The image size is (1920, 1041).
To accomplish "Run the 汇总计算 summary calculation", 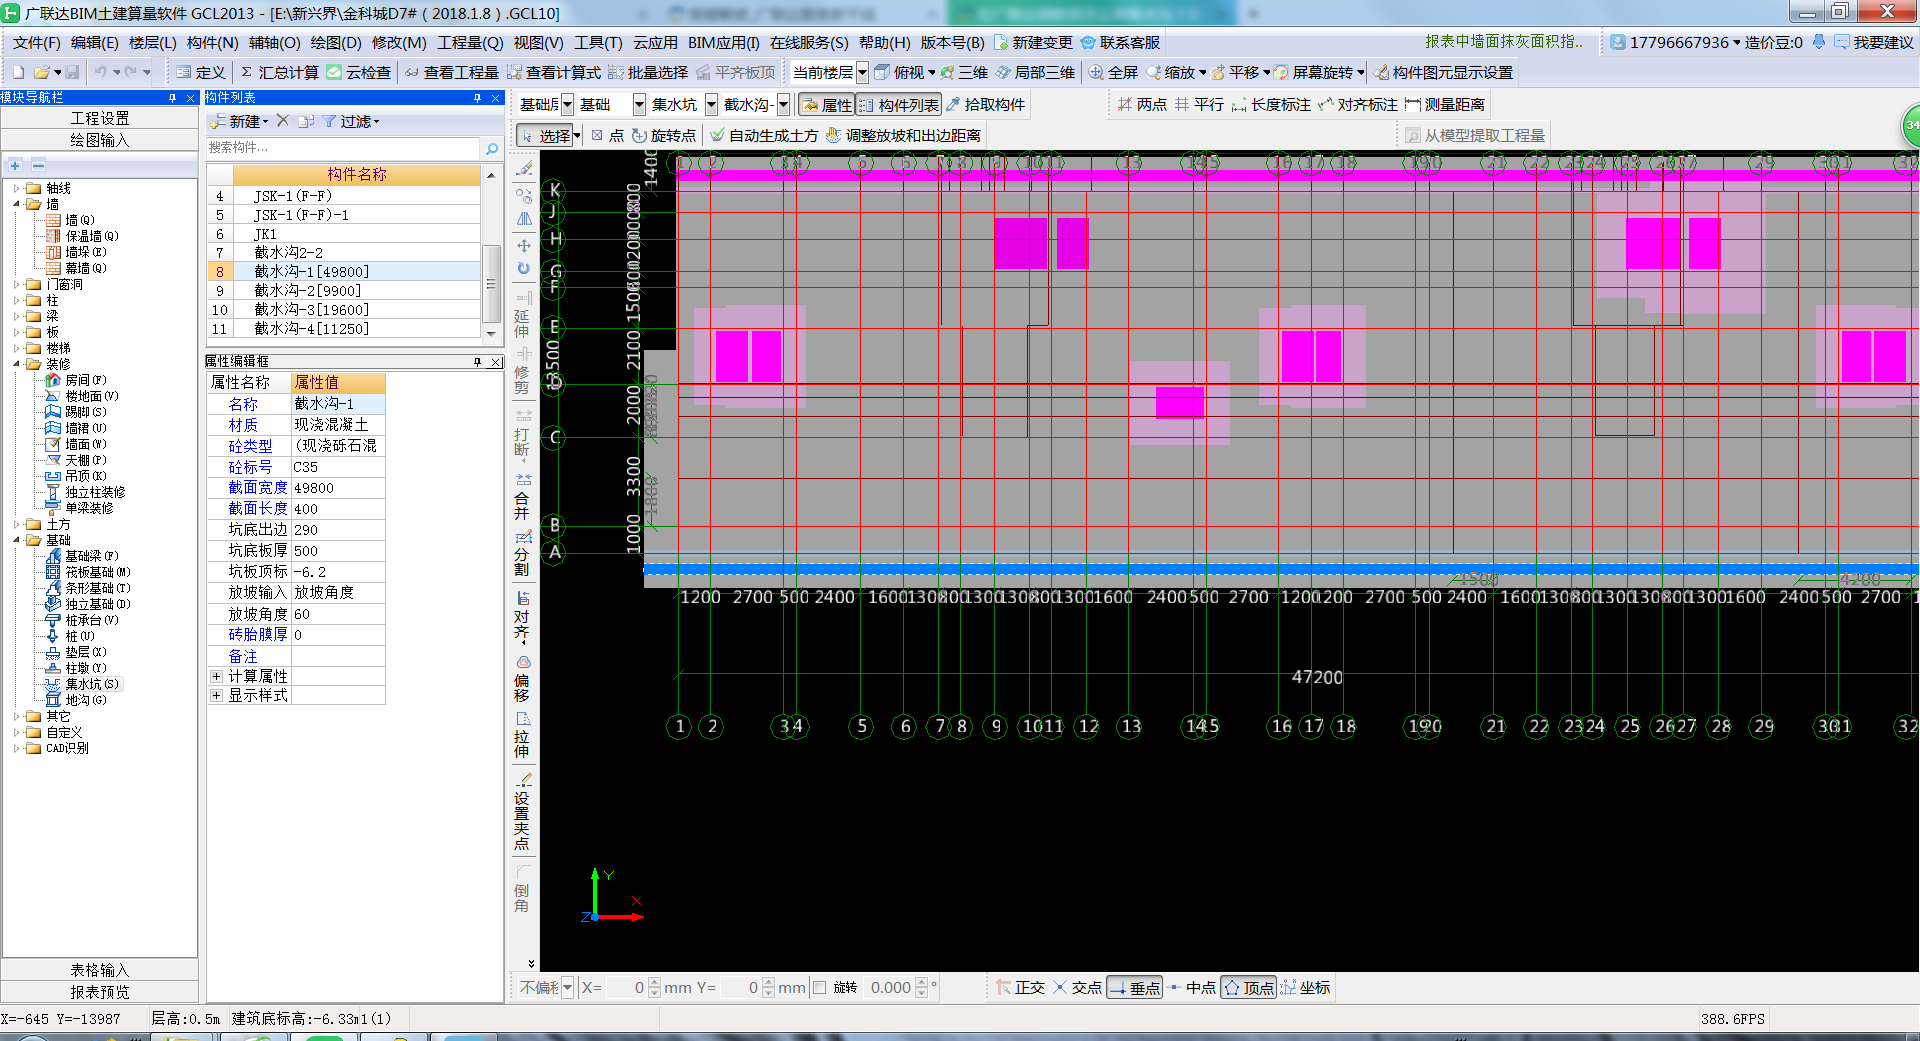I will (279, 72).
